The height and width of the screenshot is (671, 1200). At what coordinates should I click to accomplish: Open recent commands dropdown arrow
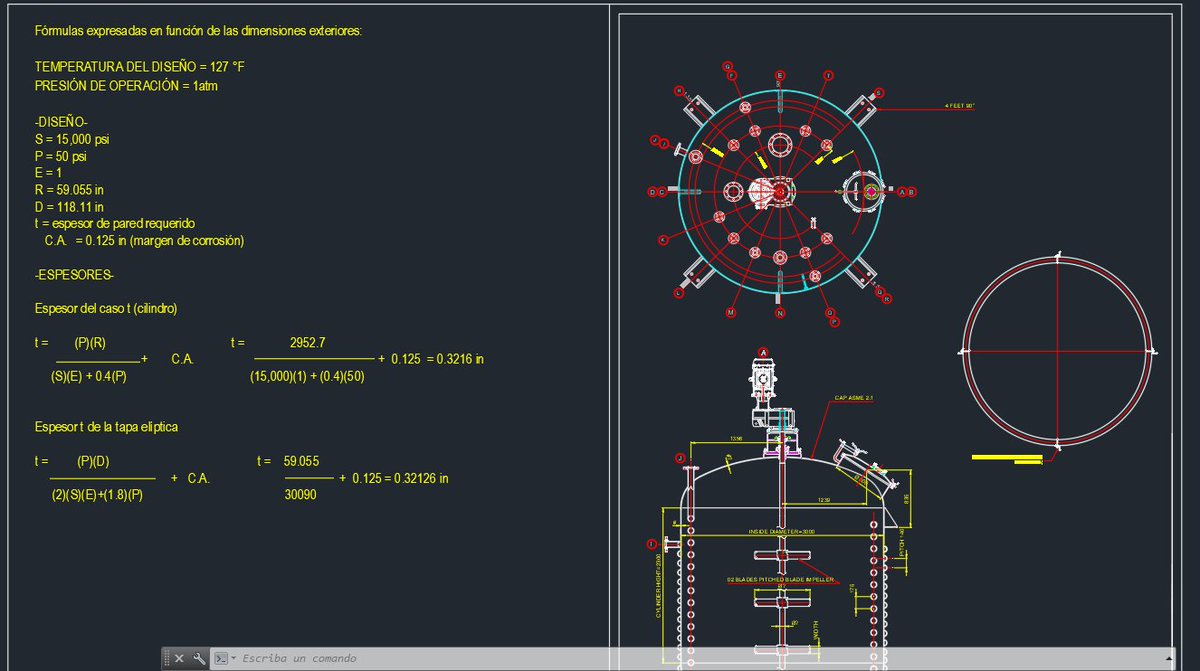(234, 658)
